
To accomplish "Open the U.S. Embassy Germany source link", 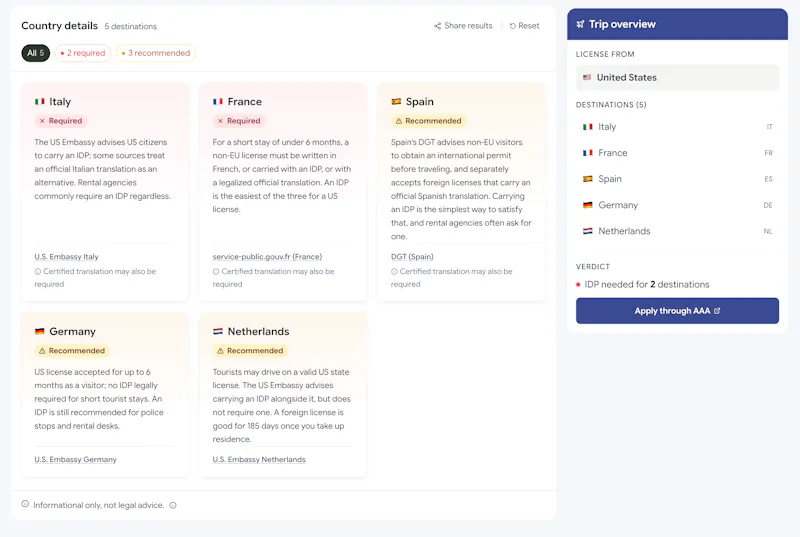I will (76, 459).
